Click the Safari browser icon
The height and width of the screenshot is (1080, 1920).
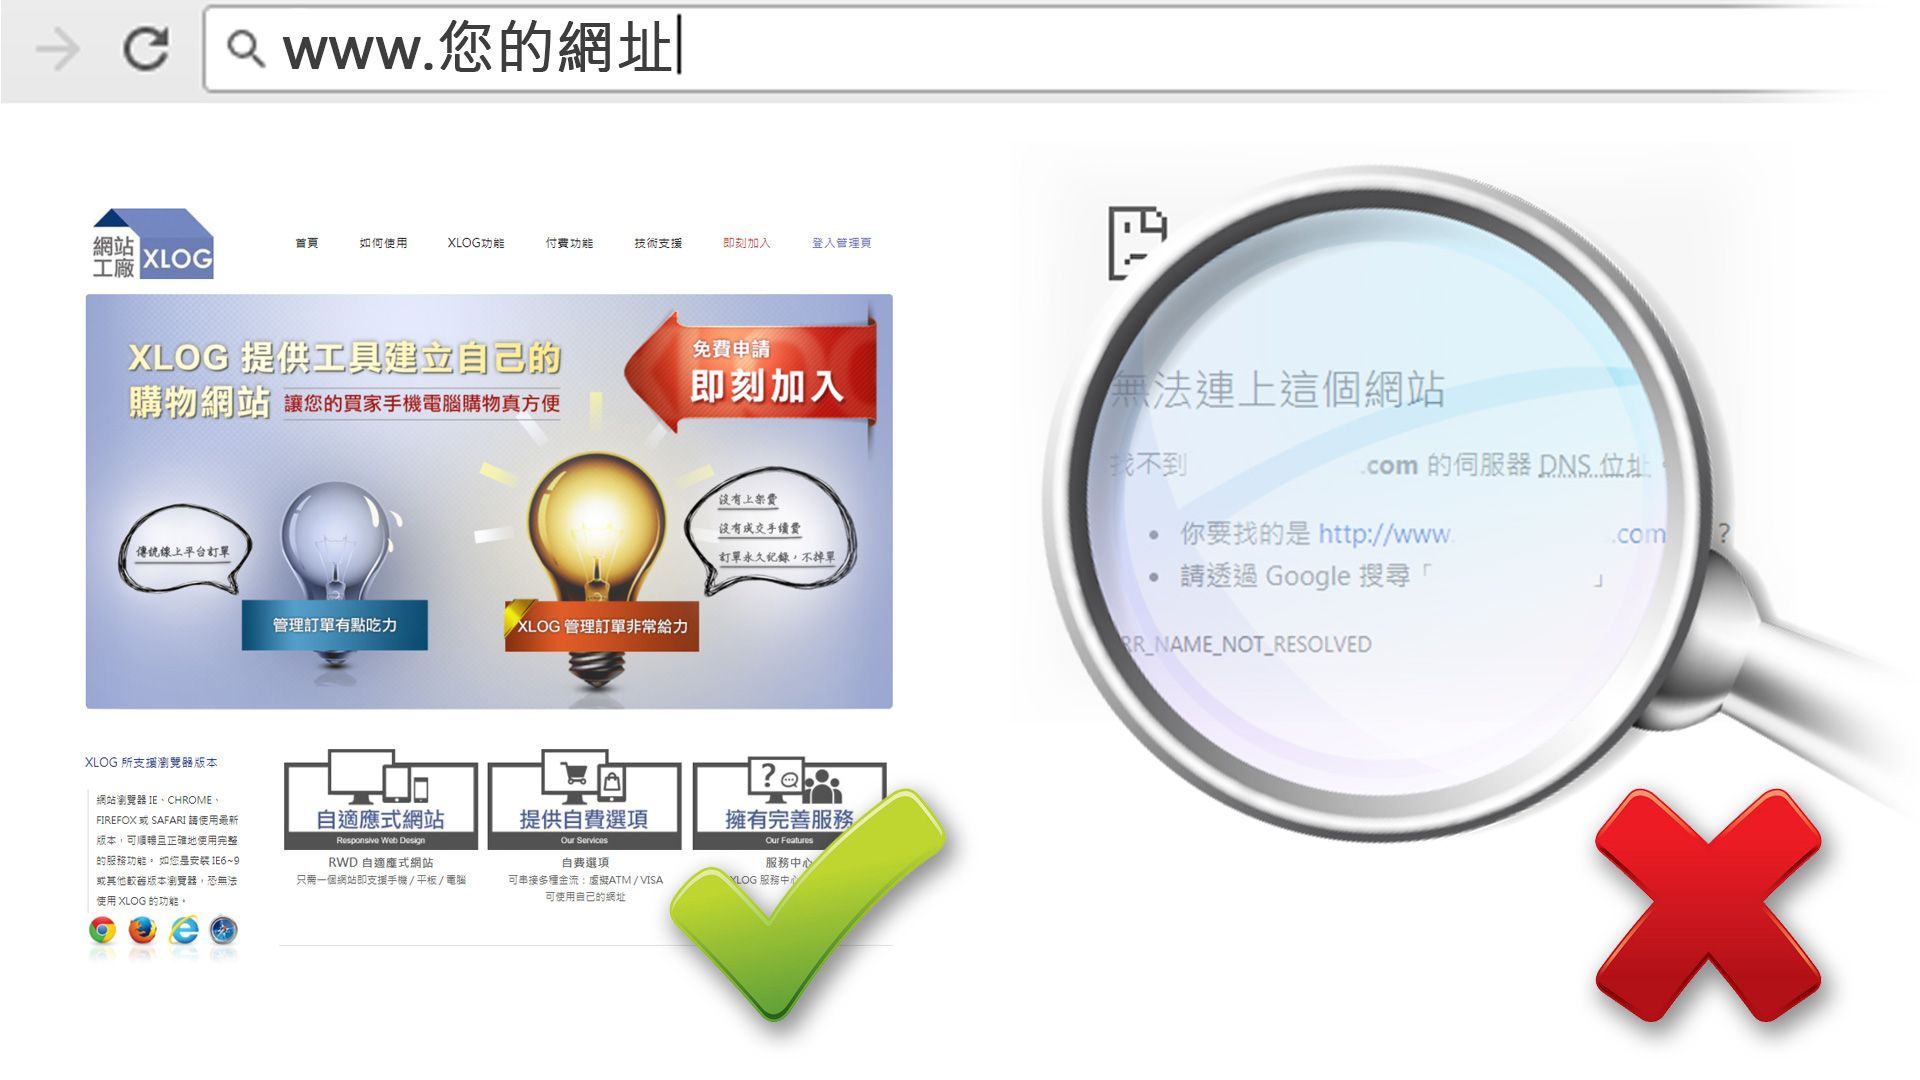coord(224,931)
